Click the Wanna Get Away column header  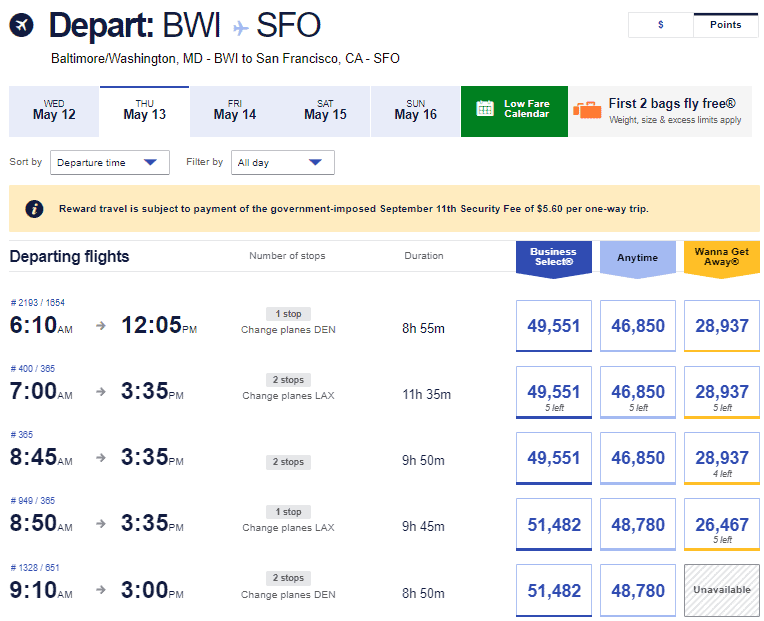pyautogui.click(x=721, y=258)
